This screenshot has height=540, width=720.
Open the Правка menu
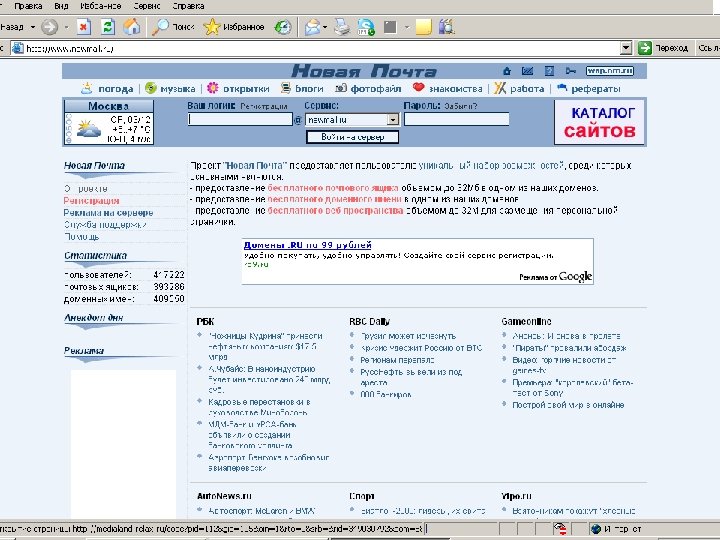28,6
